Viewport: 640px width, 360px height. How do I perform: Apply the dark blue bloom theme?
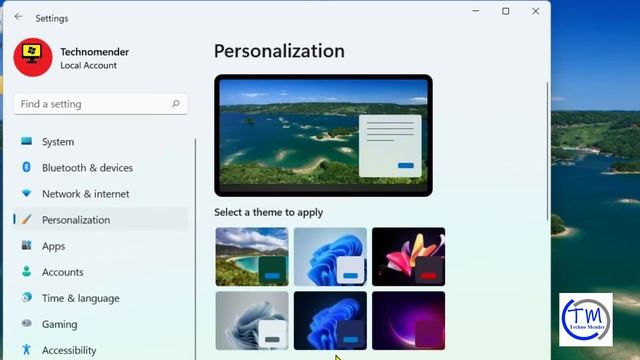click(330, 321)
